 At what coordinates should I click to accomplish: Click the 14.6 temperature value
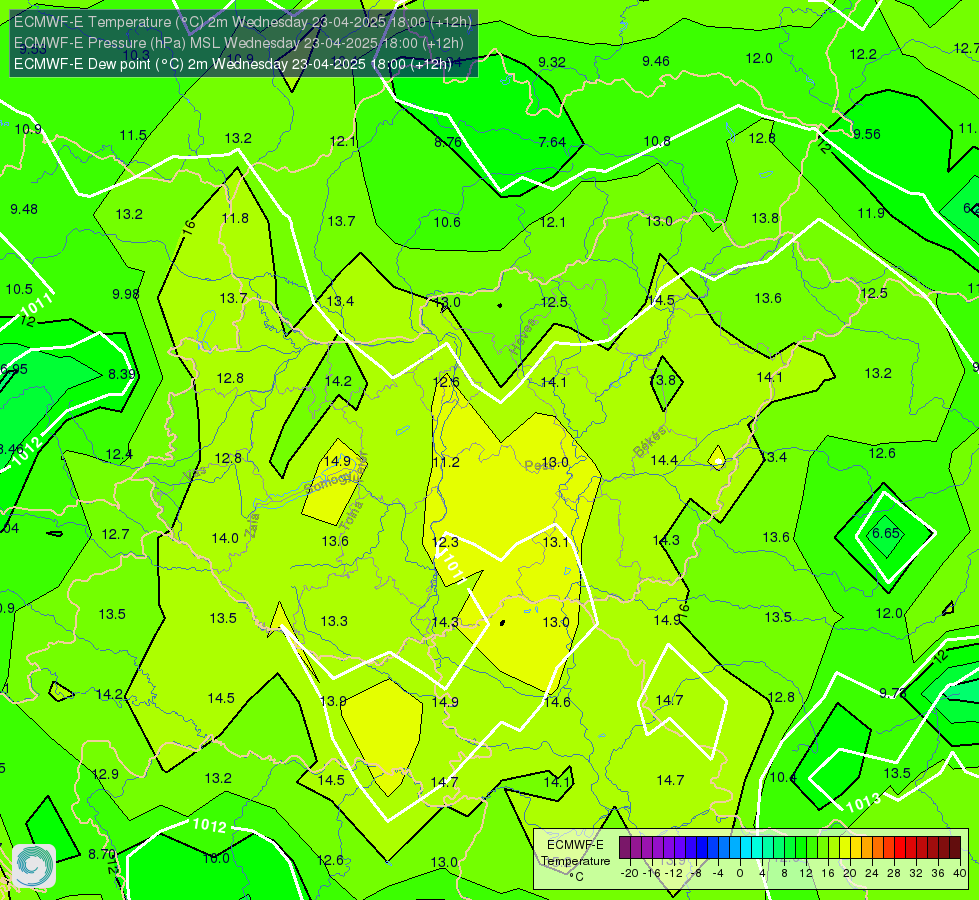(557, 703)
